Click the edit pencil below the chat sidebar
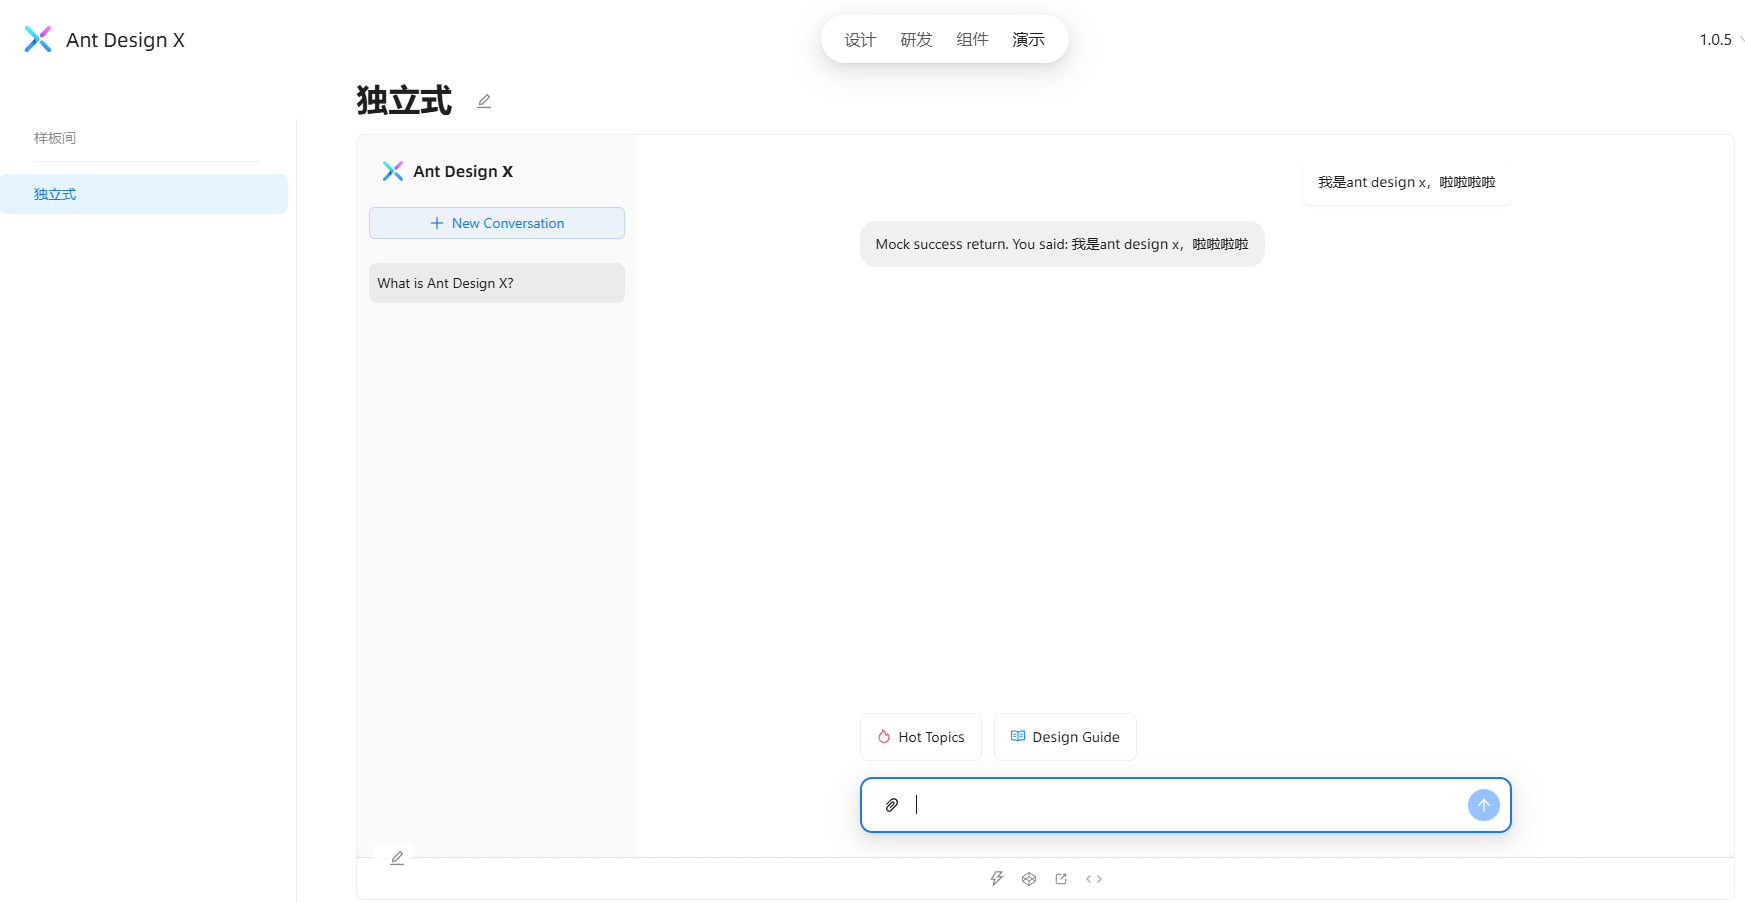Image resolution: width=1745 pixels, height=903 pixels. tap(397, 858)
